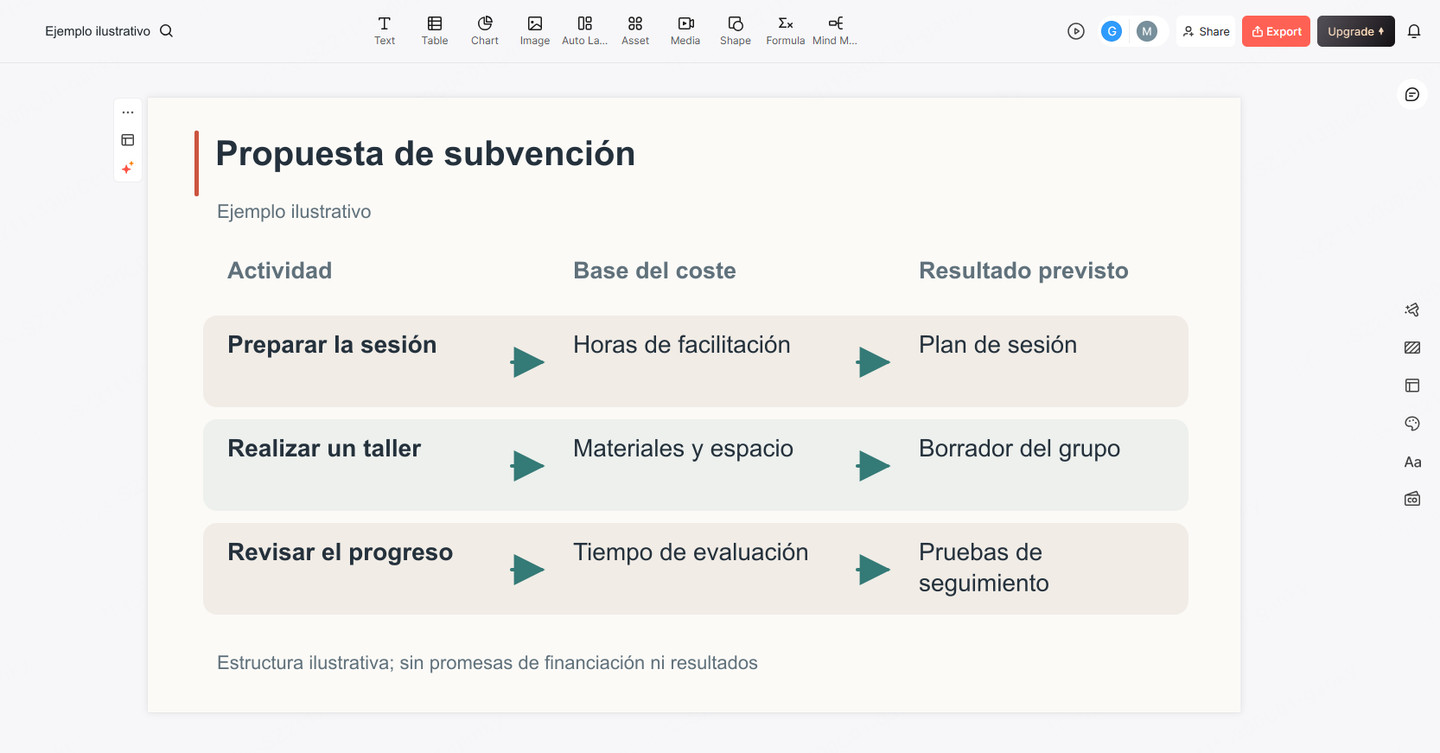Select the subtitle 'Ejemplo ilustrativo' on slide

(294, 212)
